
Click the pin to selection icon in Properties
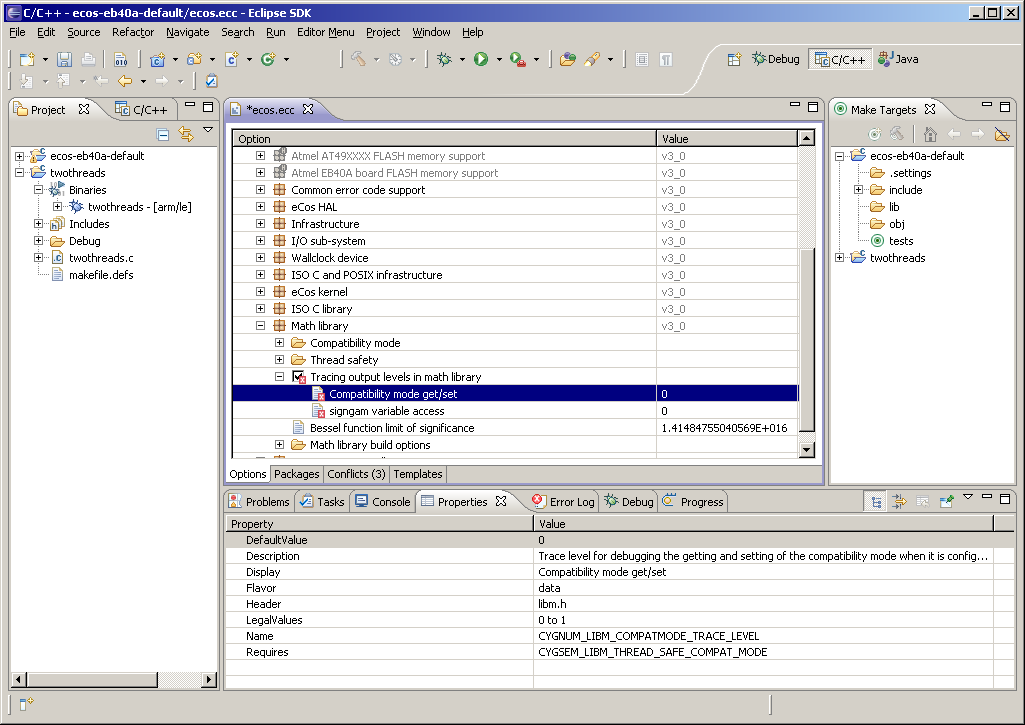946,502
